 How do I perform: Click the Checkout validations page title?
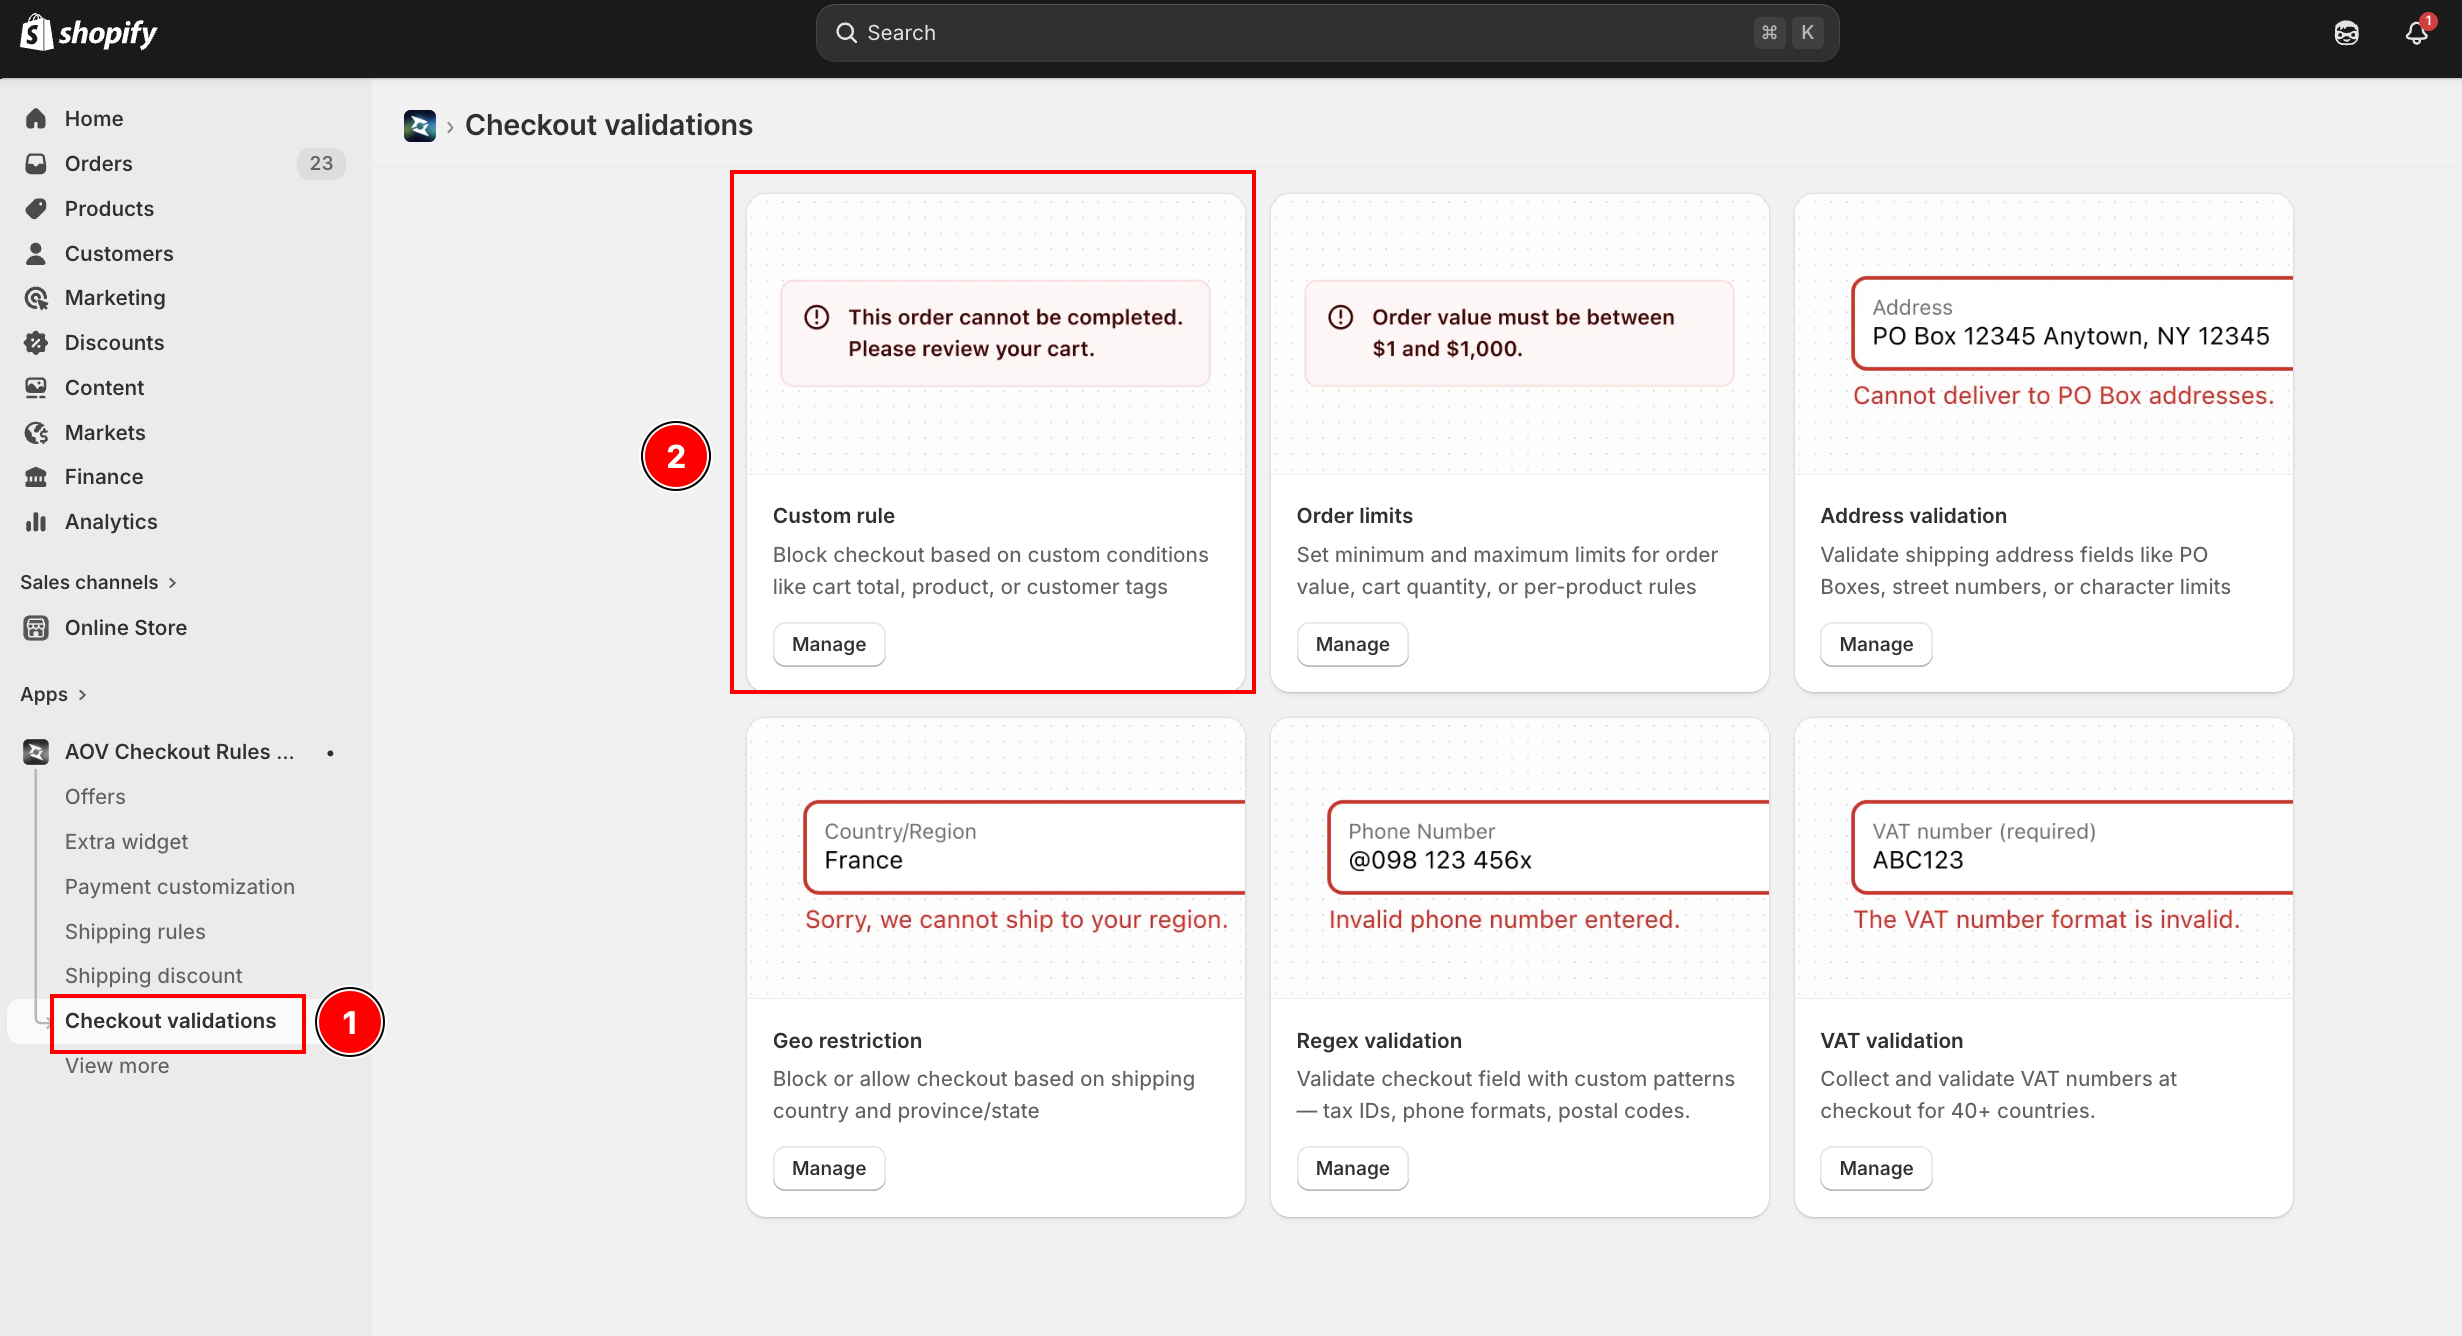coord(608,126)
